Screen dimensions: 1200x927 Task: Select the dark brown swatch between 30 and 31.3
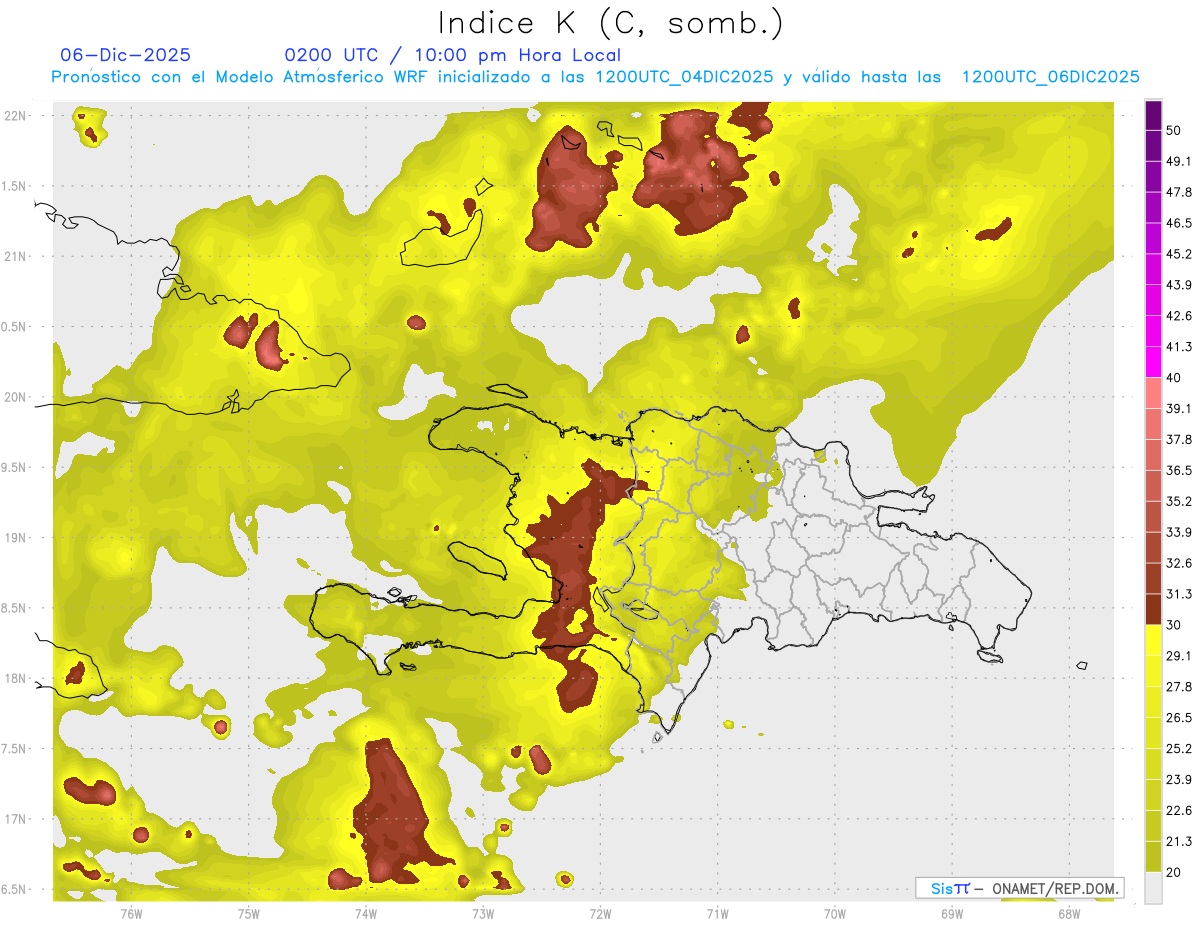[1153, 609]
